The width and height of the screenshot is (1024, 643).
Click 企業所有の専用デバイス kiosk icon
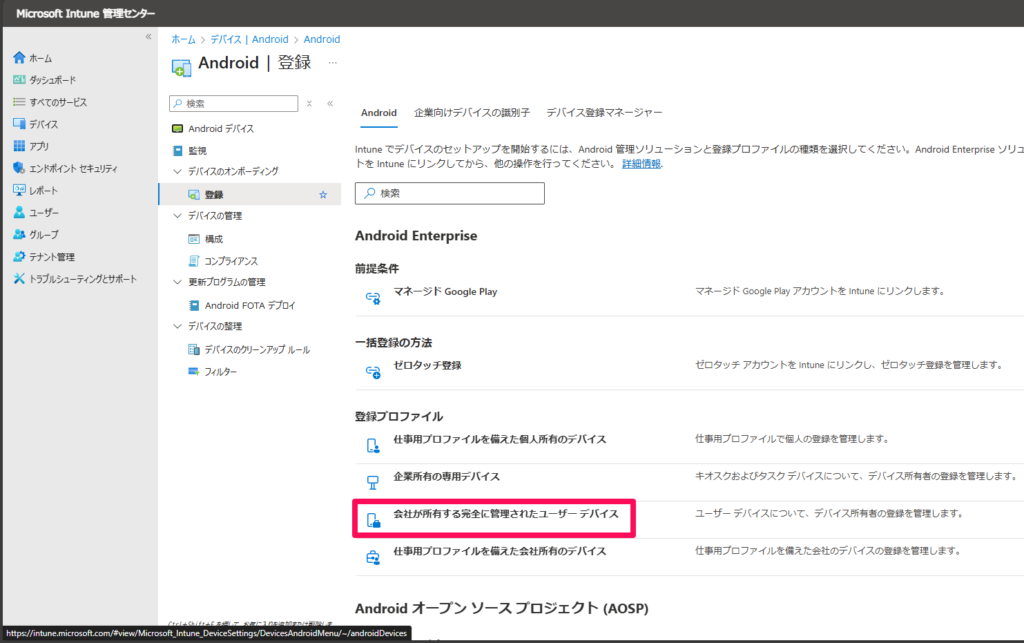[373, 482]
